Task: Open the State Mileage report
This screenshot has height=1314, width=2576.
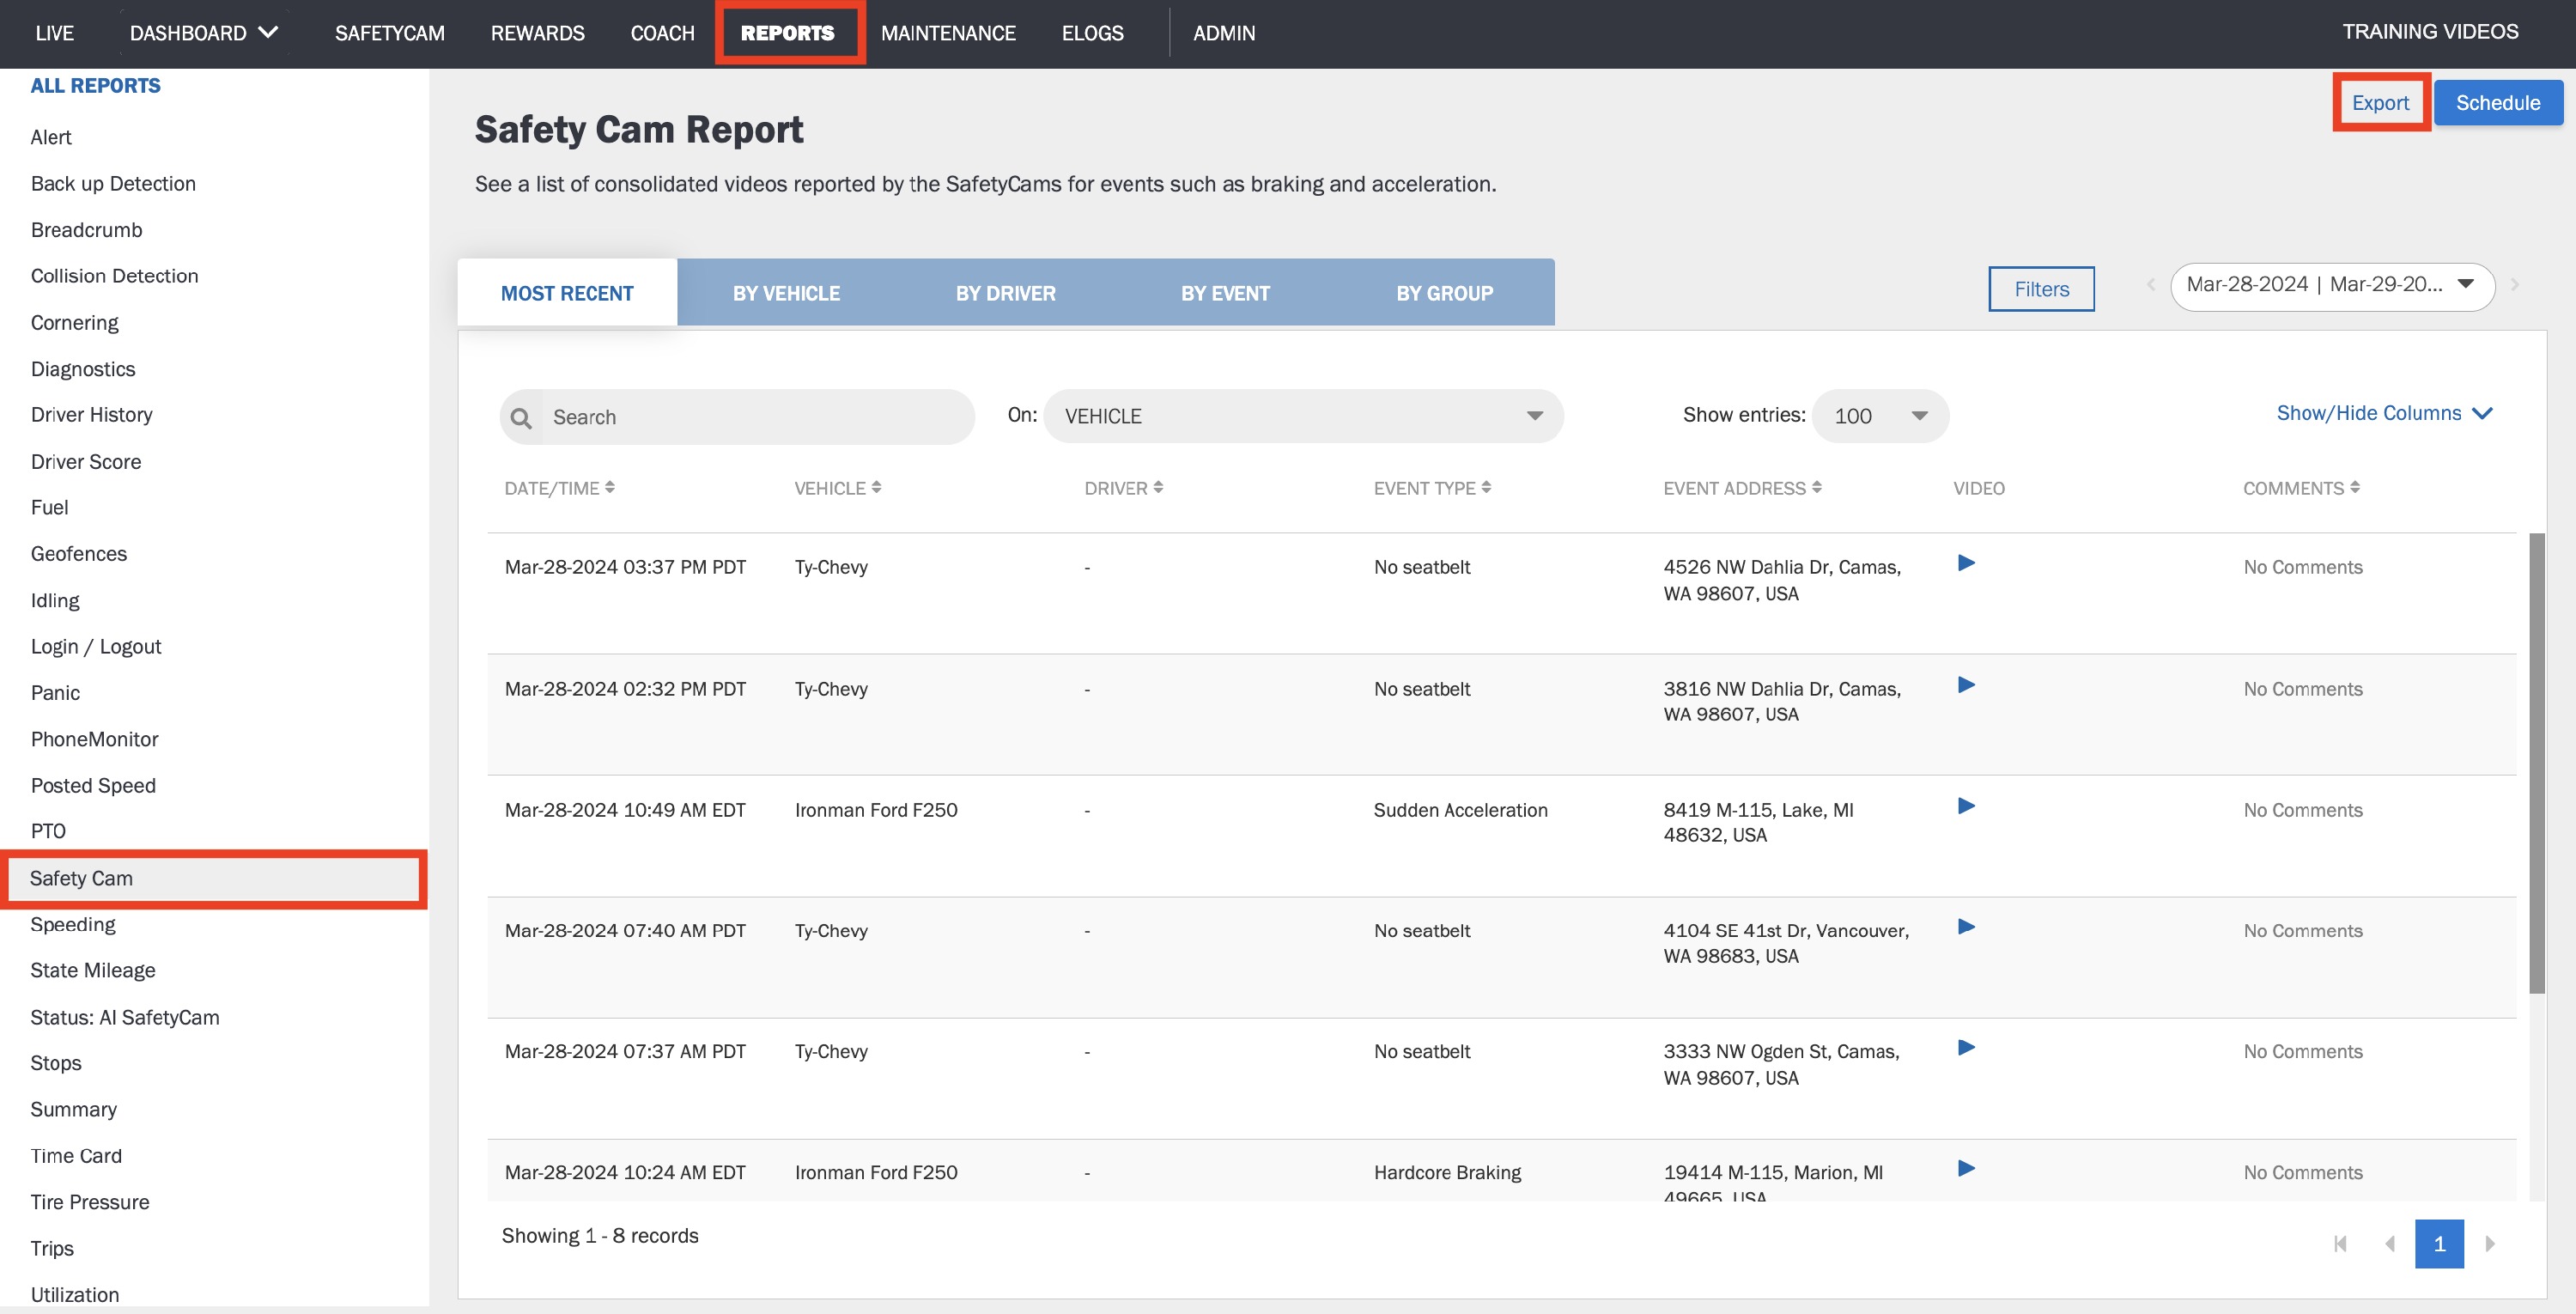Action: coord(93,970)
